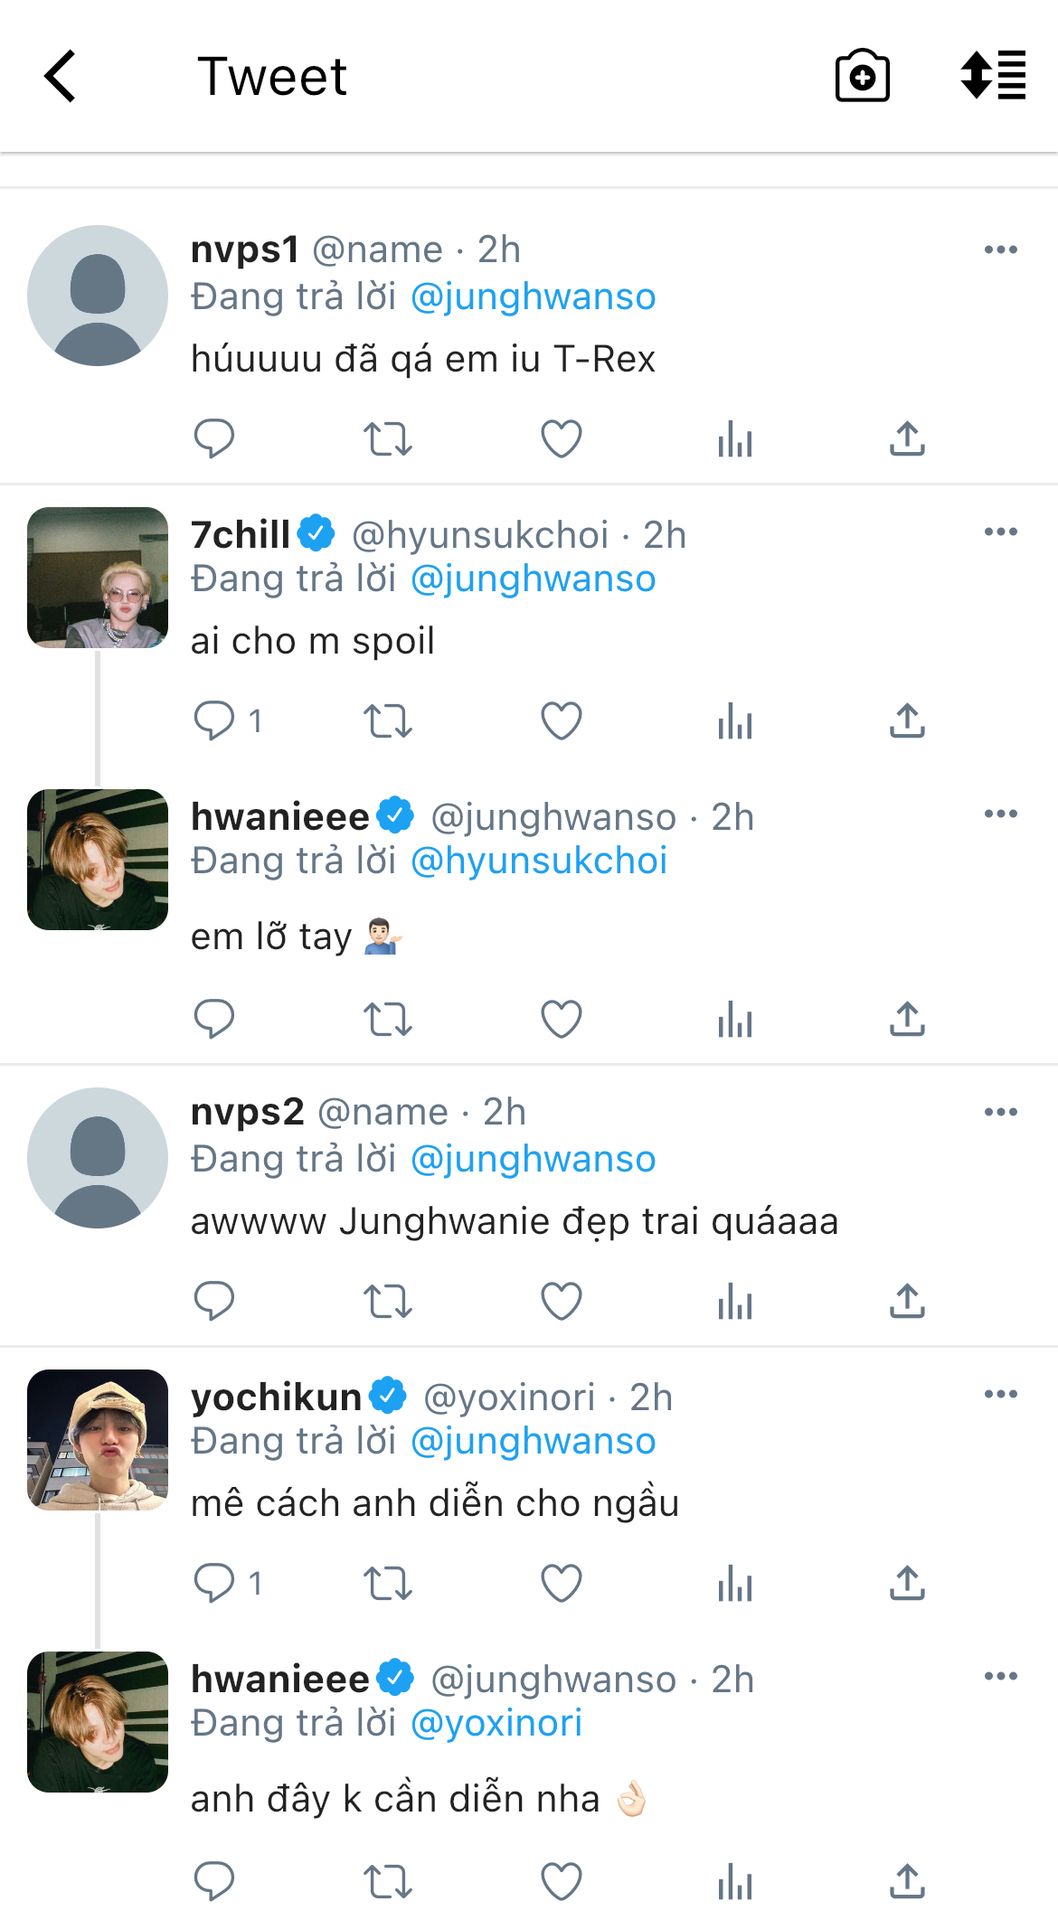Like hwanieee's "em lỡ tay" reply
The width and height of the screenshot is (1058, 1920).
click(x=561, y=1019)
